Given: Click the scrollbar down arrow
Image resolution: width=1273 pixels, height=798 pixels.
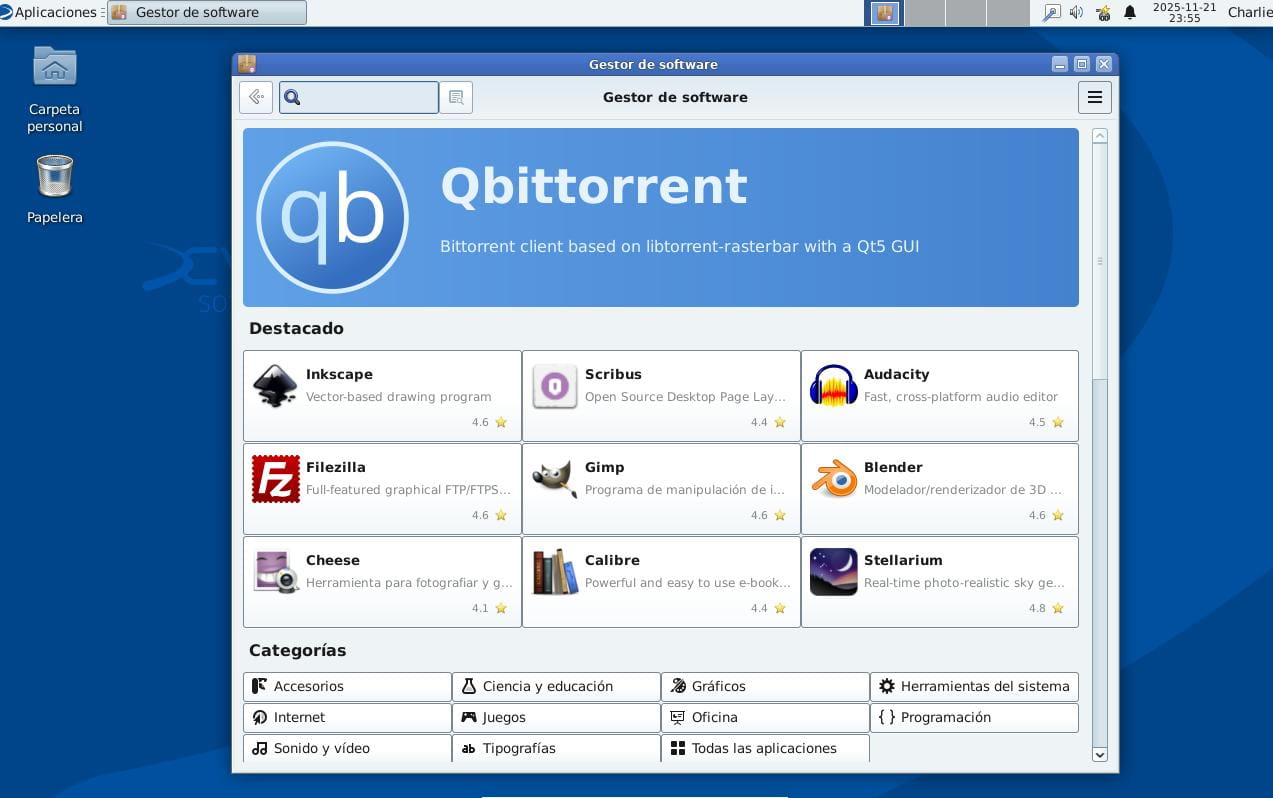Looking at the screenshot, I should [x=1100, y=755].
